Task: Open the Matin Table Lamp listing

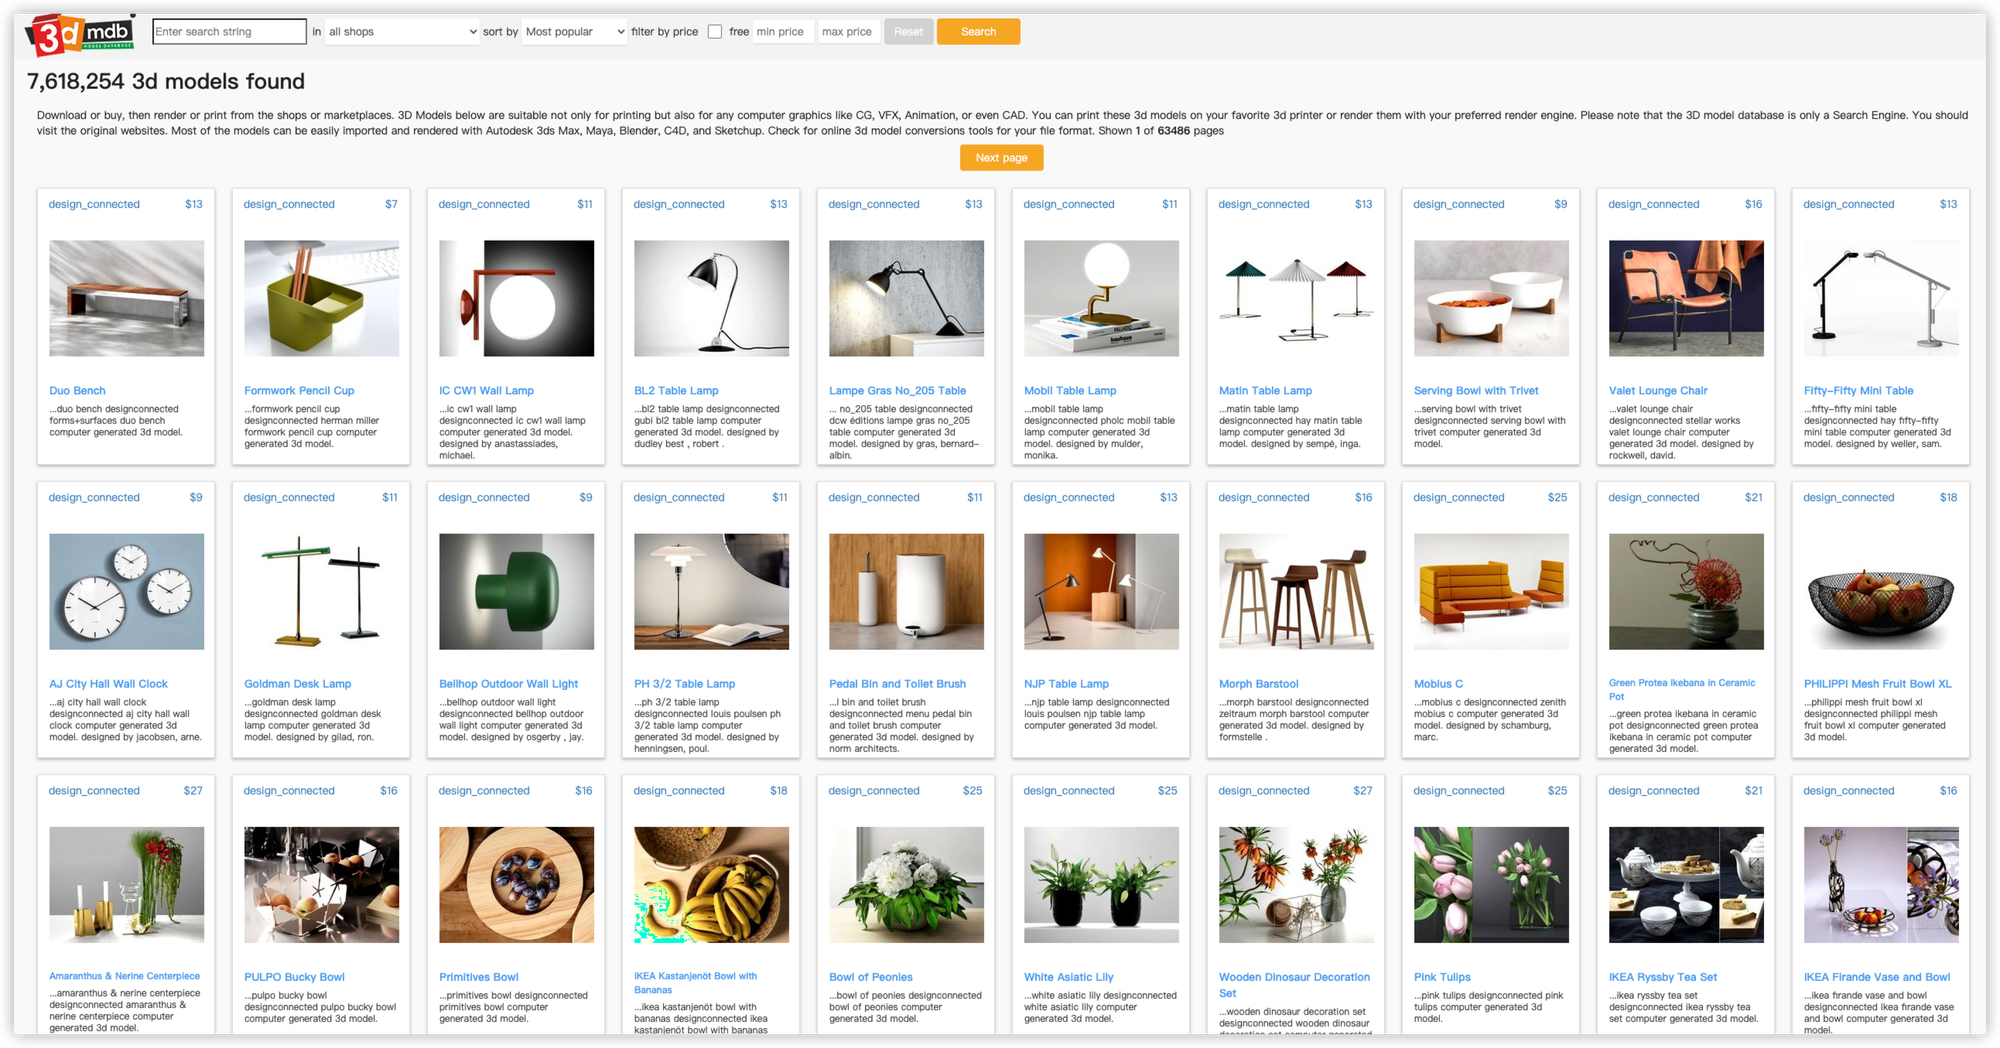Action: [x=1264, y=390]
